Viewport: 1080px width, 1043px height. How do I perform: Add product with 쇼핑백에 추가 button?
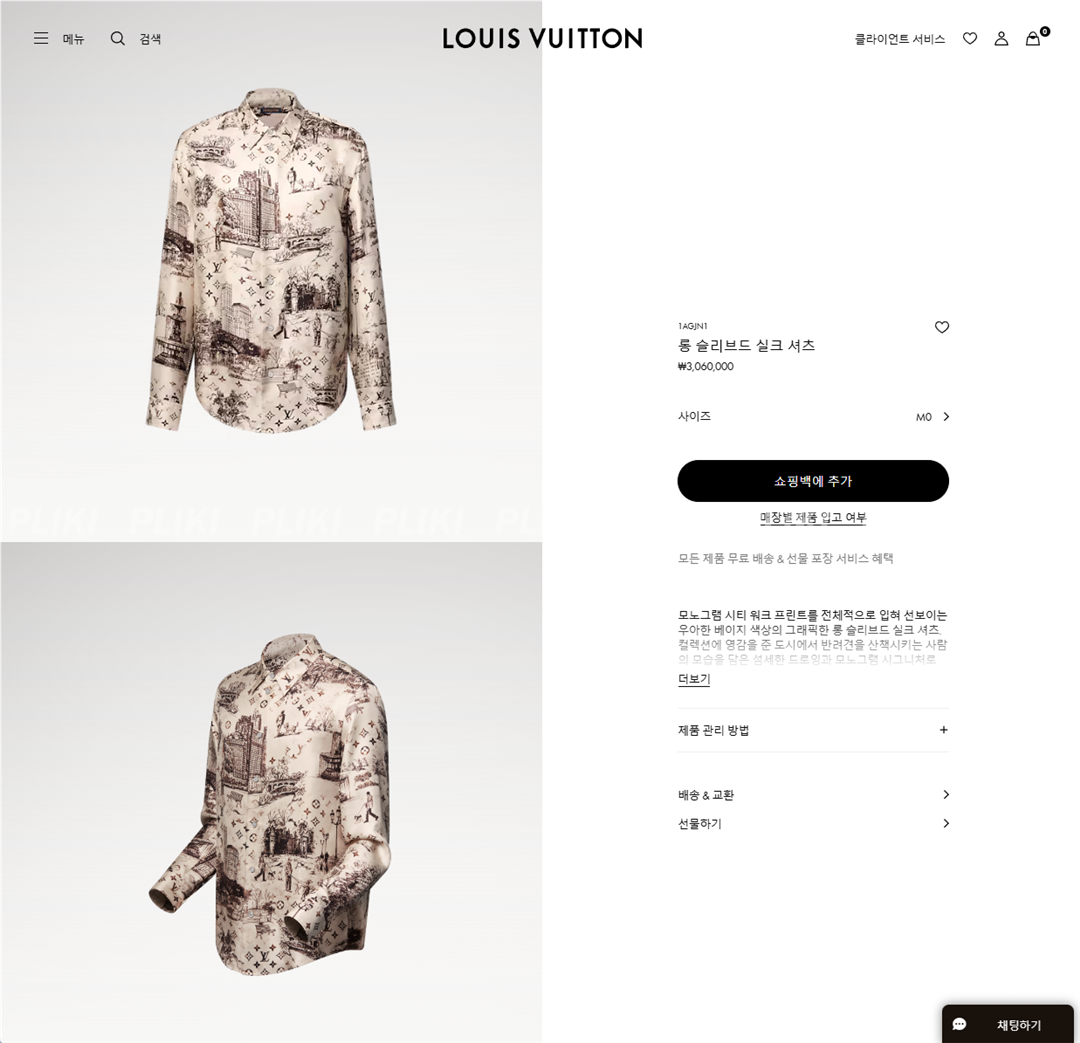[813, 481]
